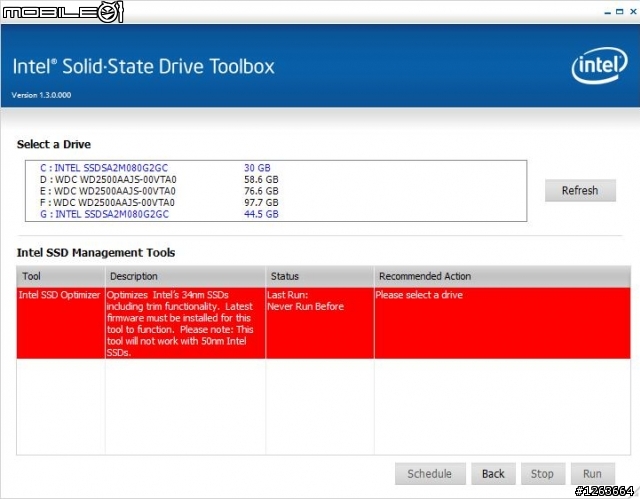Click the 97.7 GB size value

click(x=261, y=202)
